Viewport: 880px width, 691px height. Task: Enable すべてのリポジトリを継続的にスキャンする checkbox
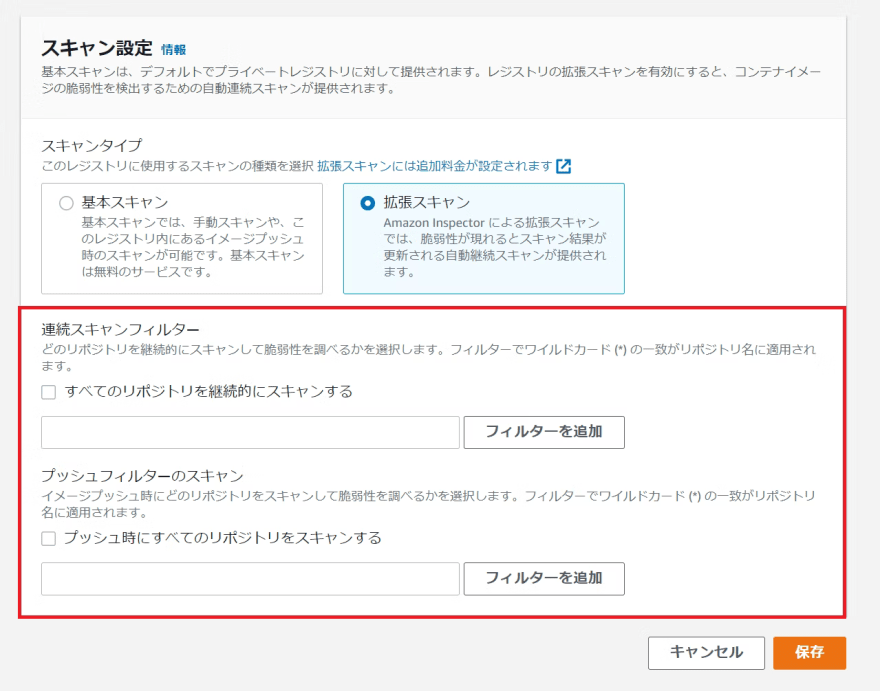point(49,392)
